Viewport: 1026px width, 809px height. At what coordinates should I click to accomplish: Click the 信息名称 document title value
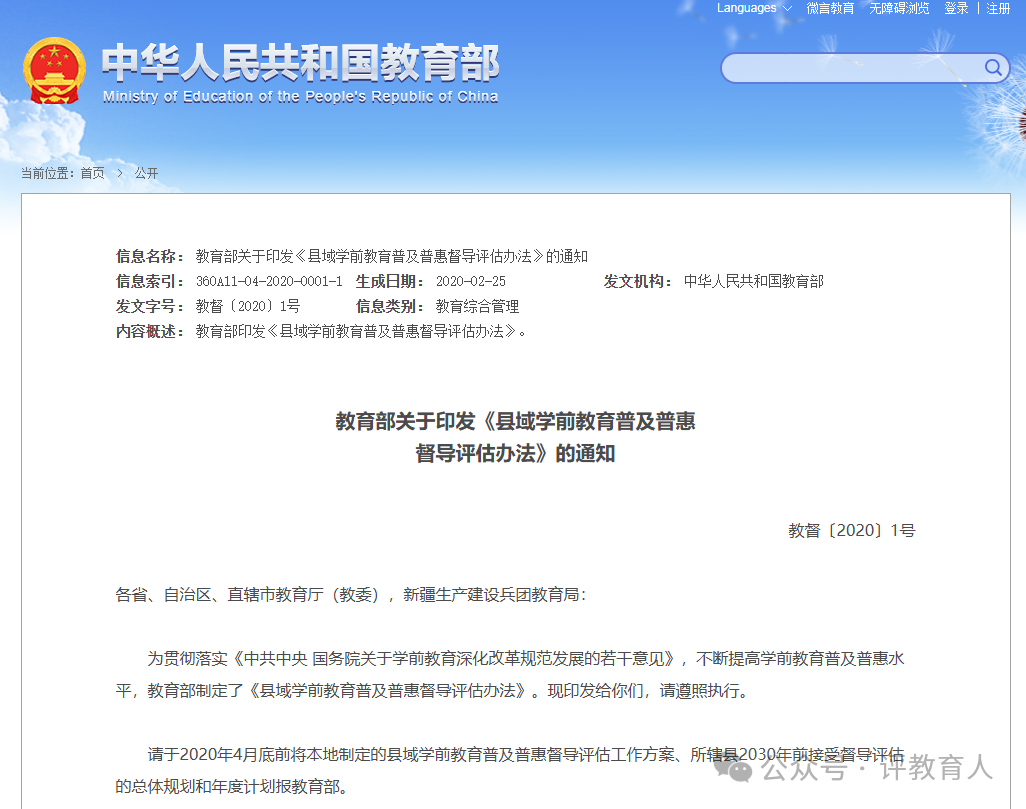391,257
